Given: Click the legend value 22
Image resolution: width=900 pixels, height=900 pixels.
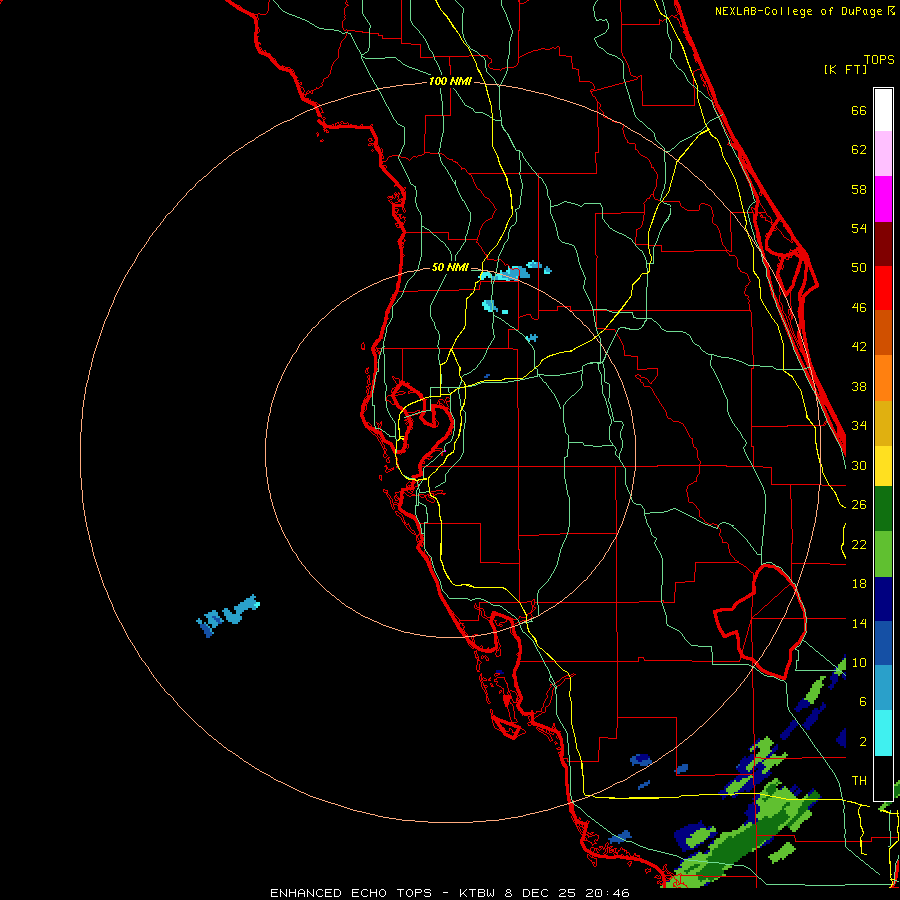Looking at the screenshot, I should (859, 544).
